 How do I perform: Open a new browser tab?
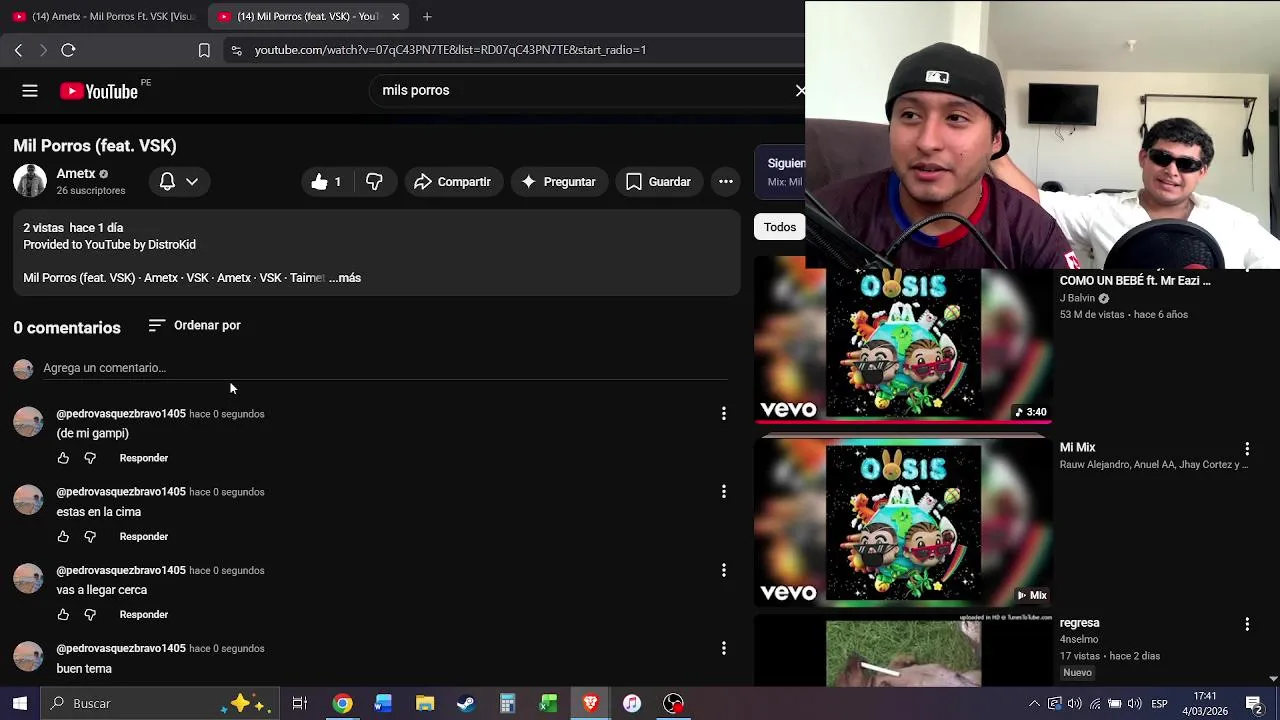pos(427,16)
